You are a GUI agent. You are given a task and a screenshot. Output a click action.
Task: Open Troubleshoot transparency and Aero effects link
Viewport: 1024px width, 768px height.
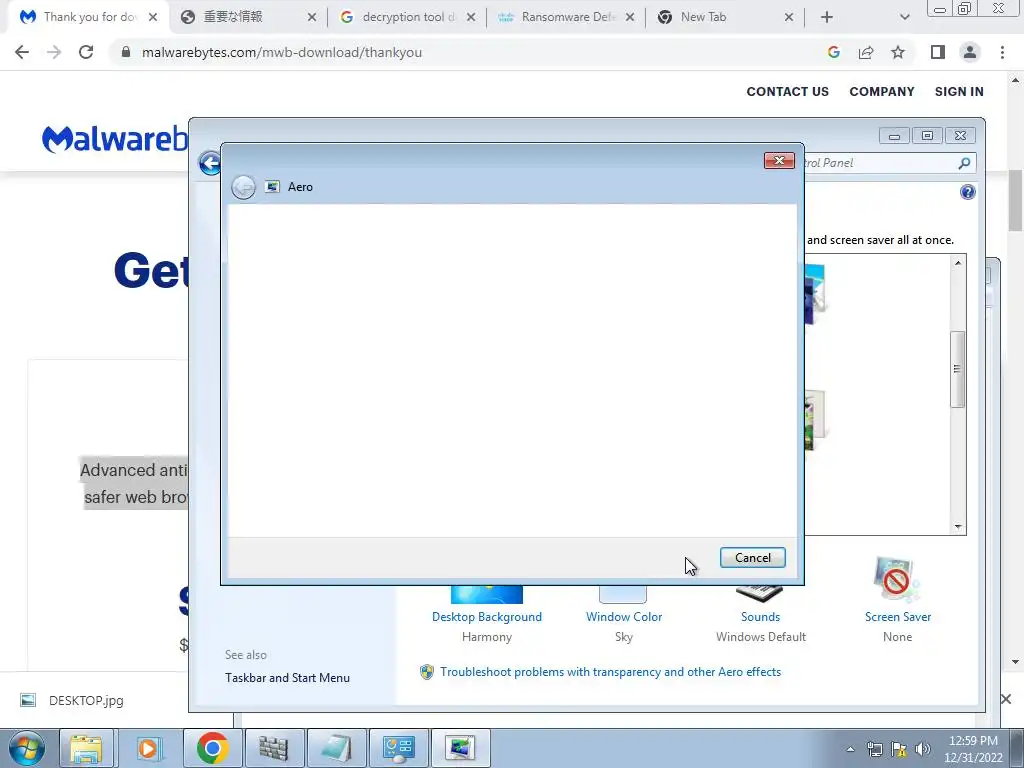click(x=610, y=672)
